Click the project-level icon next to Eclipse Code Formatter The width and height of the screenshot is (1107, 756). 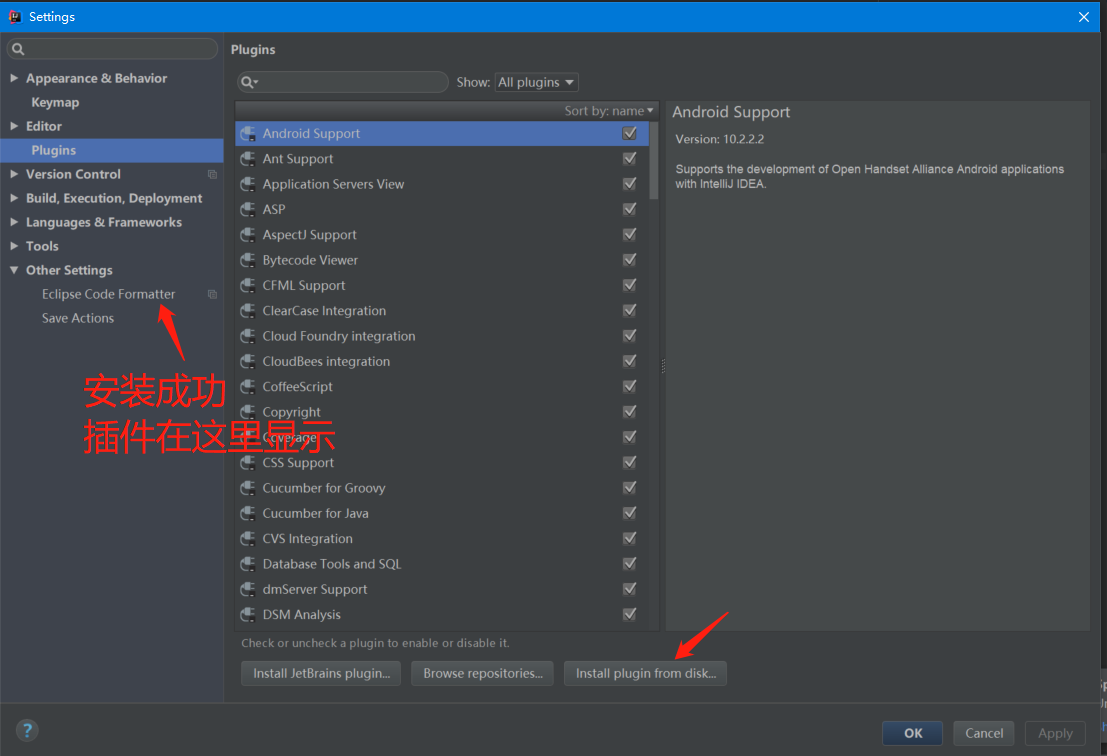pyautogui.click(x=212, y=294)
